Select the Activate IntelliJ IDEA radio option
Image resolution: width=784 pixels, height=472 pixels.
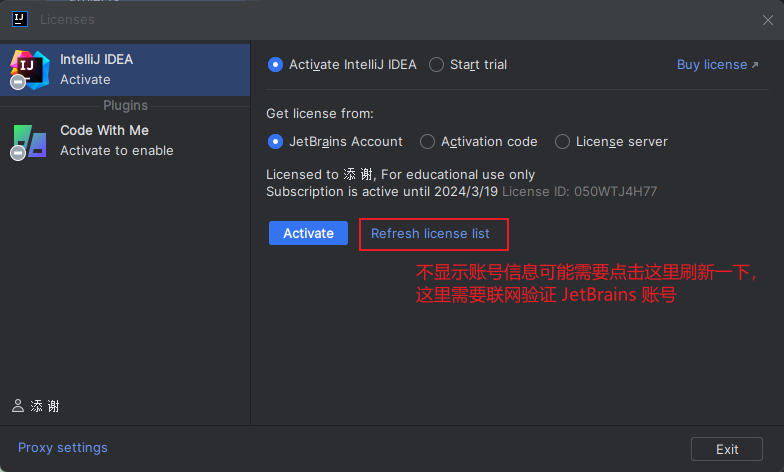click(276, 64)
